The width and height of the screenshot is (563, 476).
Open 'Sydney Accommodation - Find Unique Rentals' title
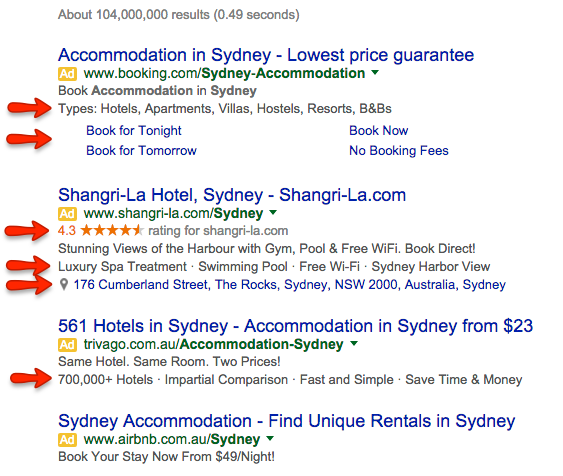pyautogui.click(x=287, y=421)
